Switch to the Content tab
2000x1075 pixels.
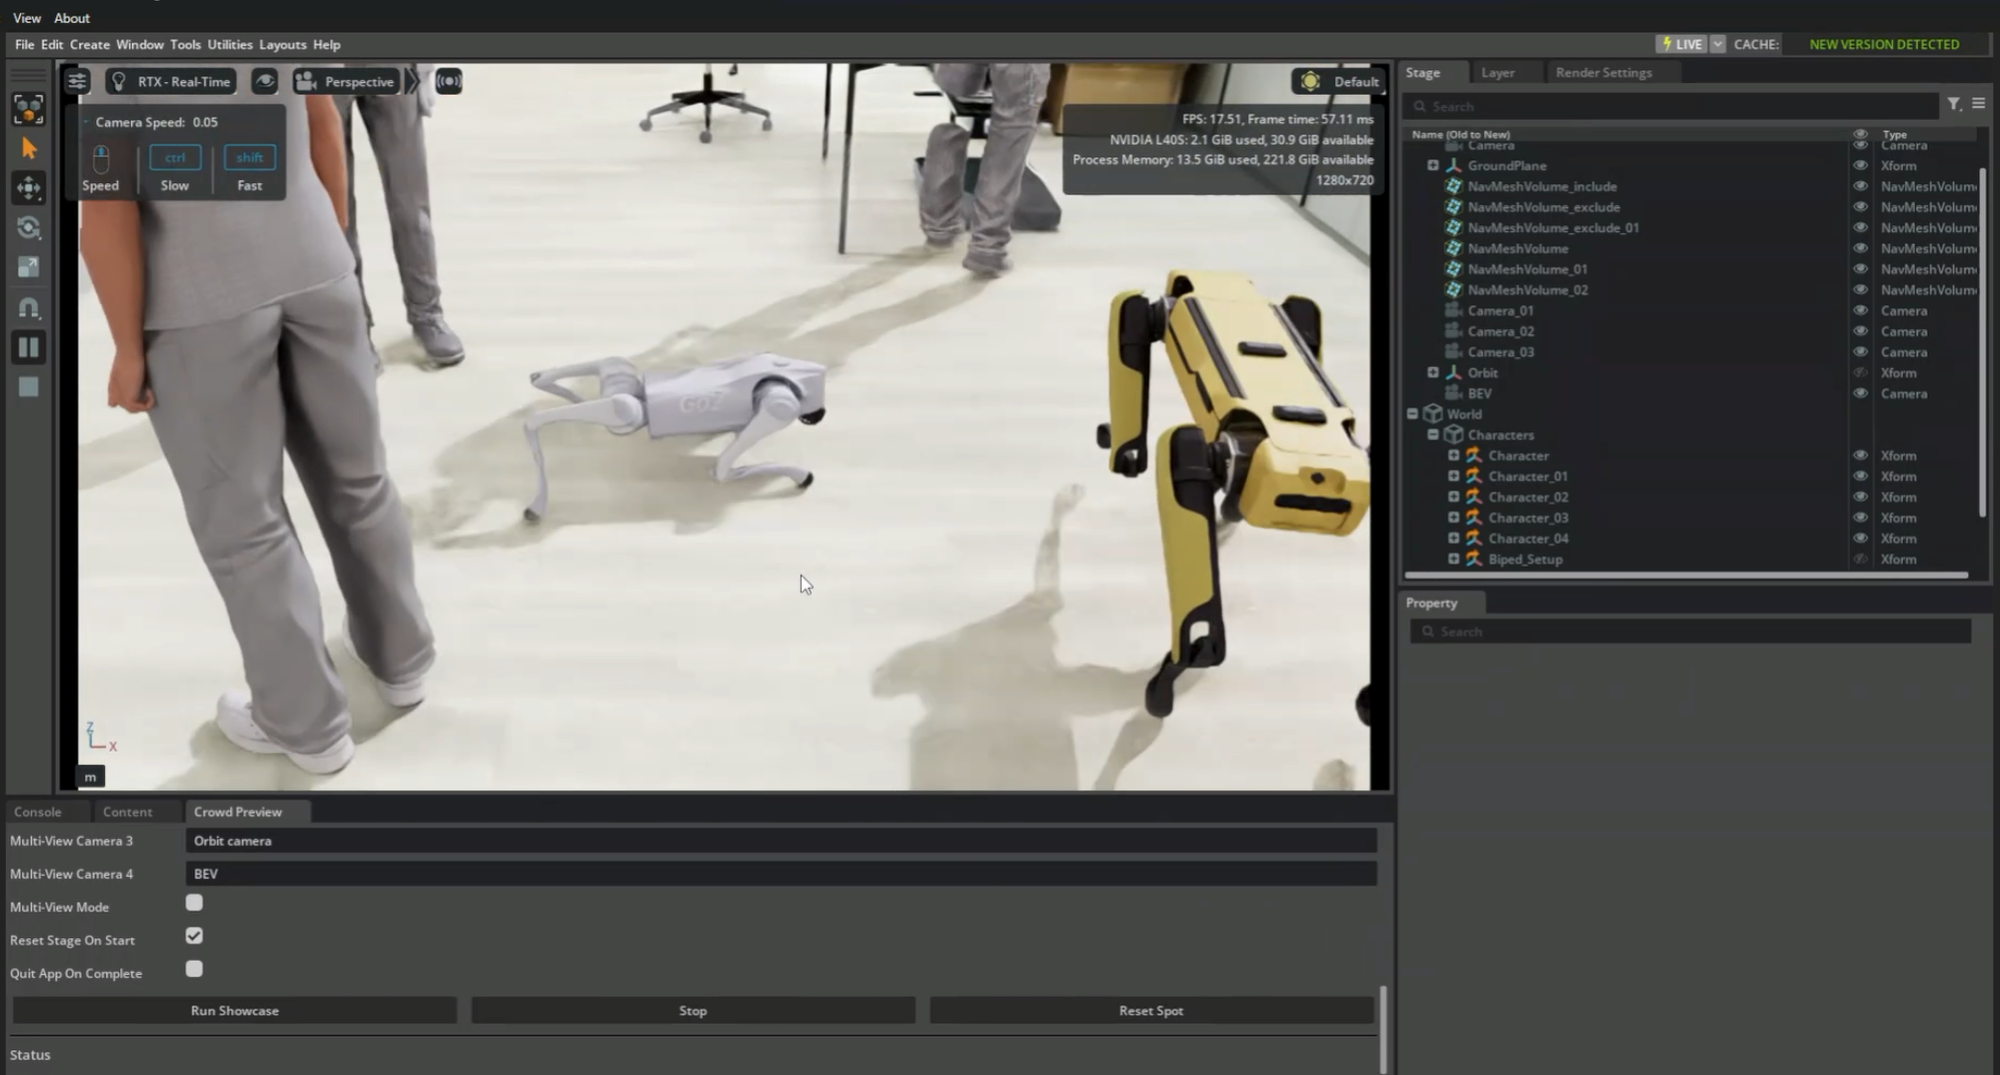coord(127,812)
